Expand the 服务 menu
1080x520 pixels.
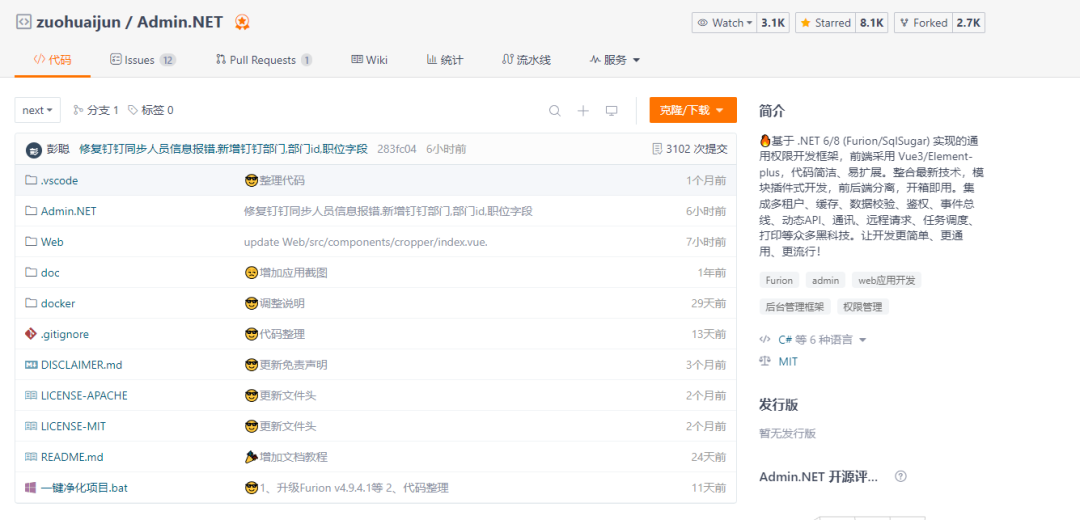pyautogui.click(x=615, y=60)
